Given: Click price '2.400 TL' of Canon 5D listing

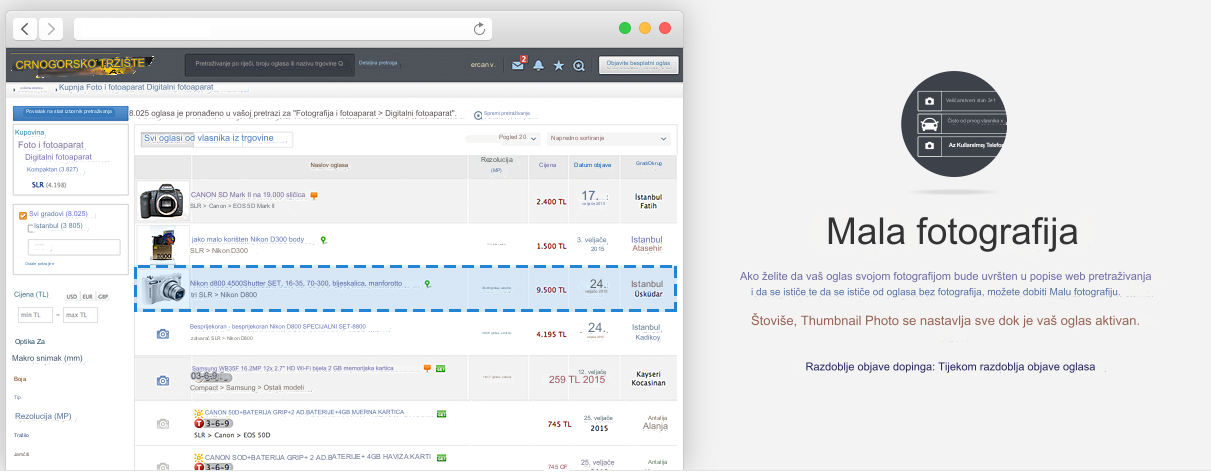Looking at the screenshot, I should [x=552, y=201].
